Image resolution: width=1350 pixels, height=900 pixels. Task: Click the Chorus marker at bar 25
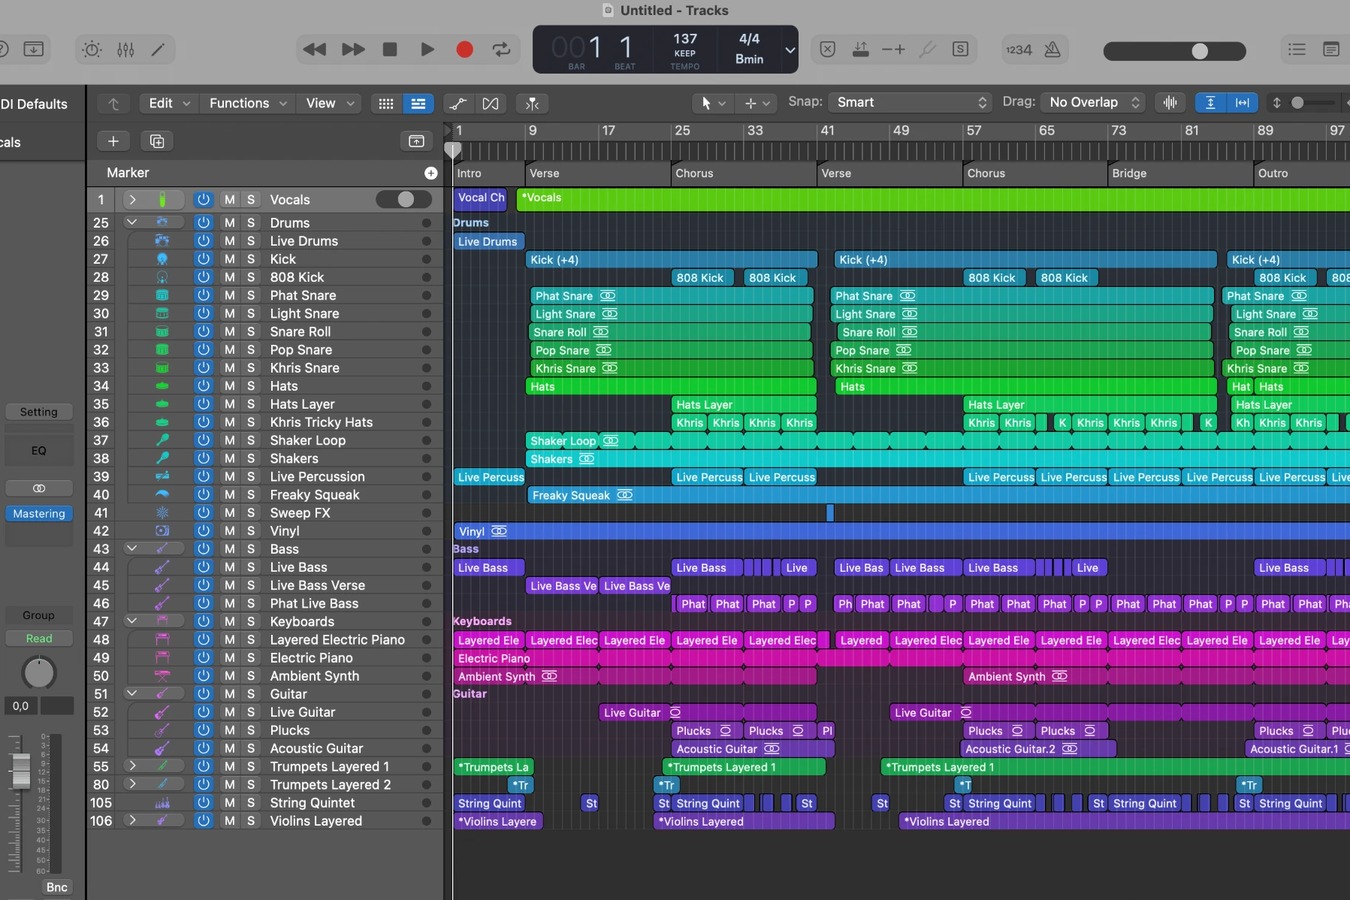pyautogui.click(x=694, y=173)
